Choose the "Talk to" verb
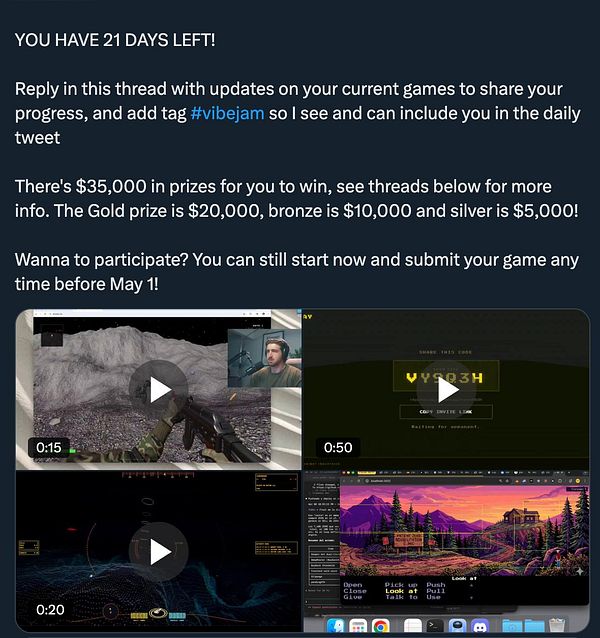Screen dimensions: 600x638 401,597
